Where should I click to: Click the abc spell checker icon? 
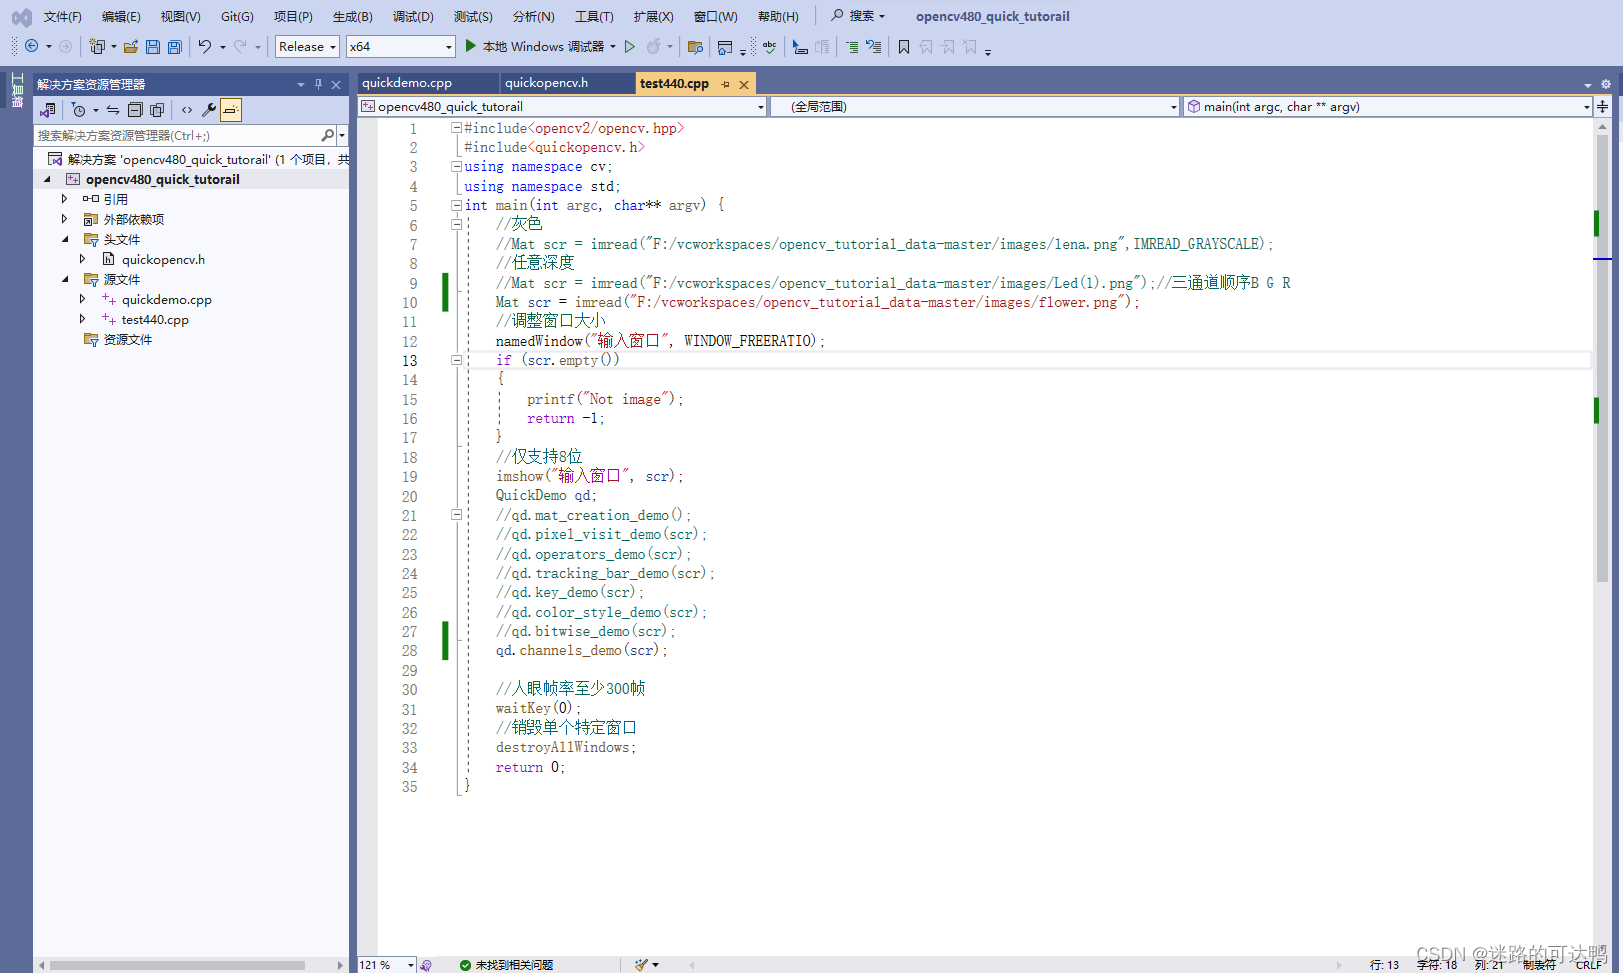(x=769, y=46)
